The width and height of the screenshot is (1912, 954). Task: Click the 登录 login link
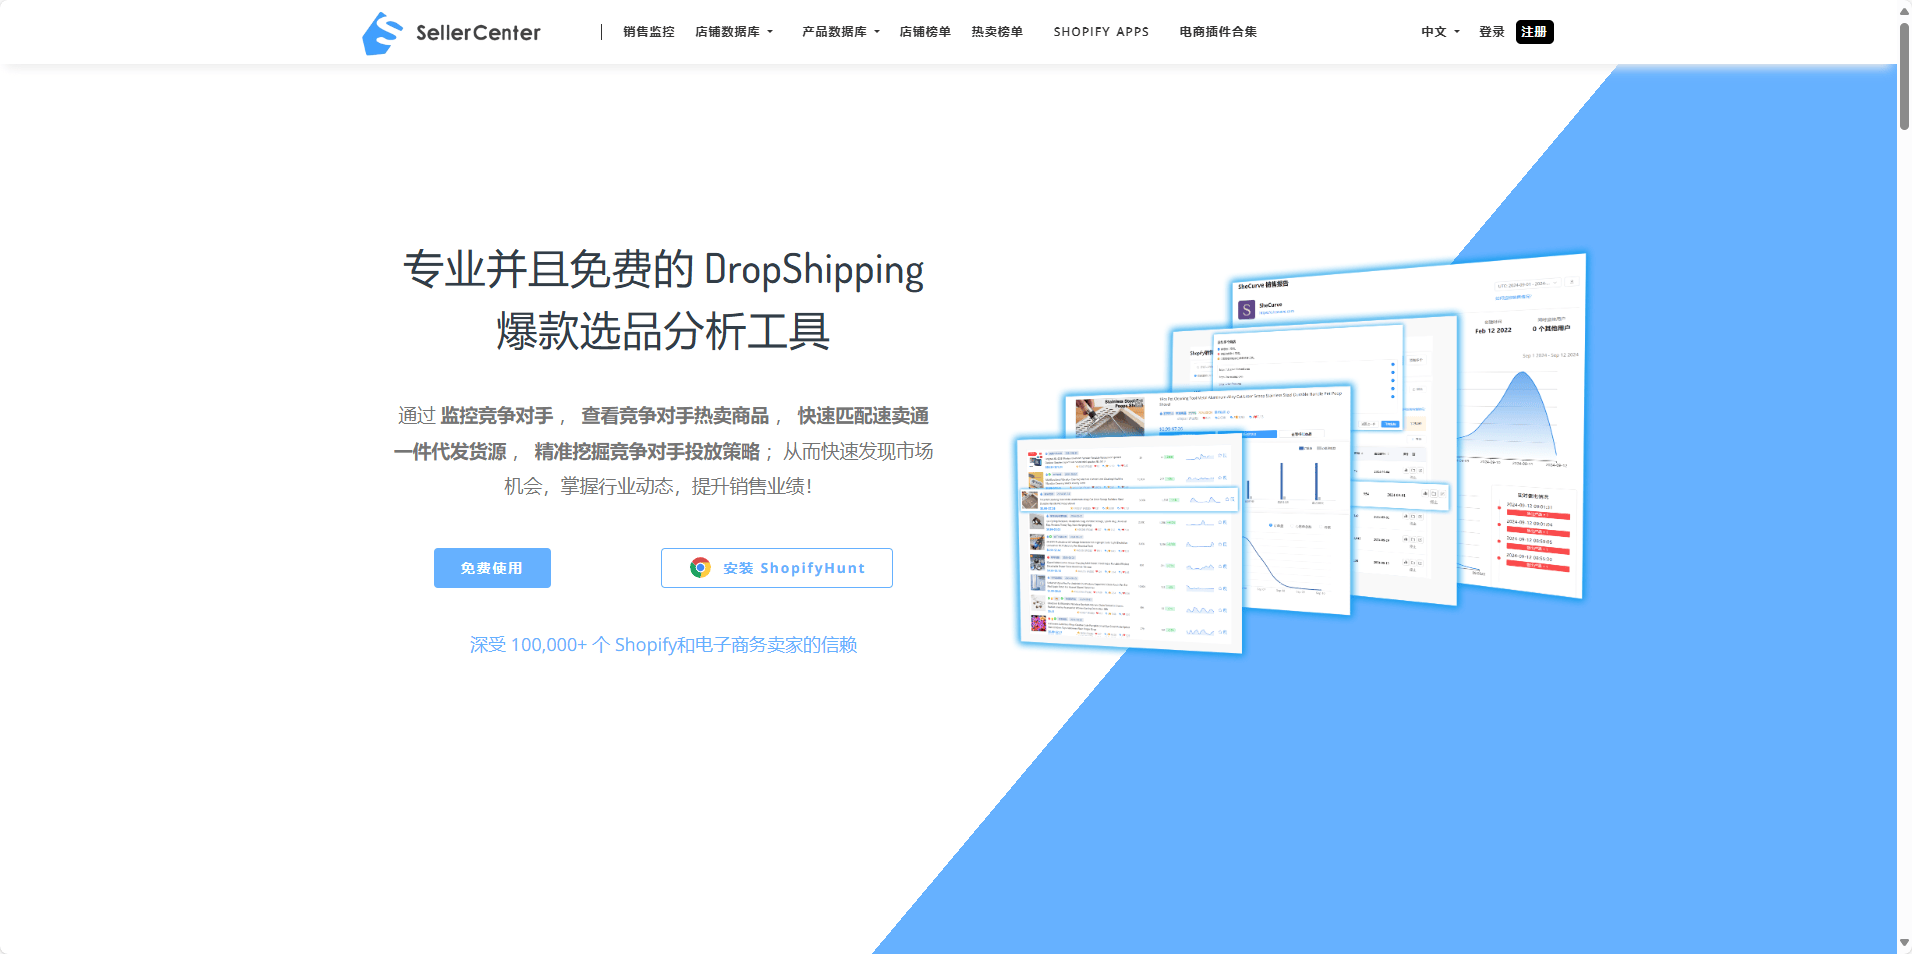coord(1492,32)
